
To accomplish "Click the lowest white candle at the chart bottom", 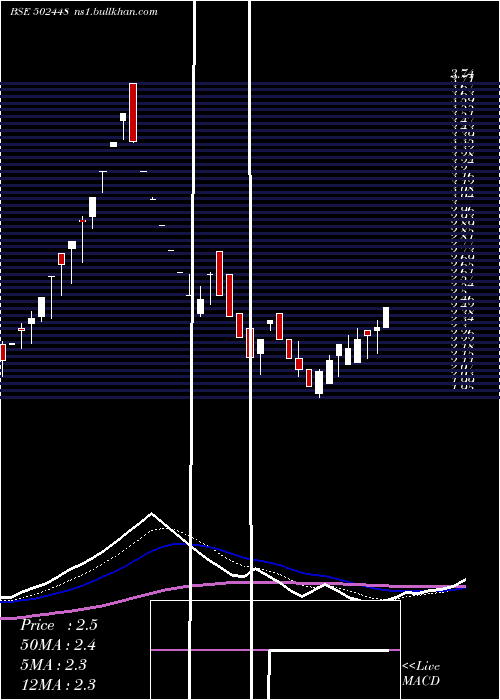I will (x=319, y=383).
